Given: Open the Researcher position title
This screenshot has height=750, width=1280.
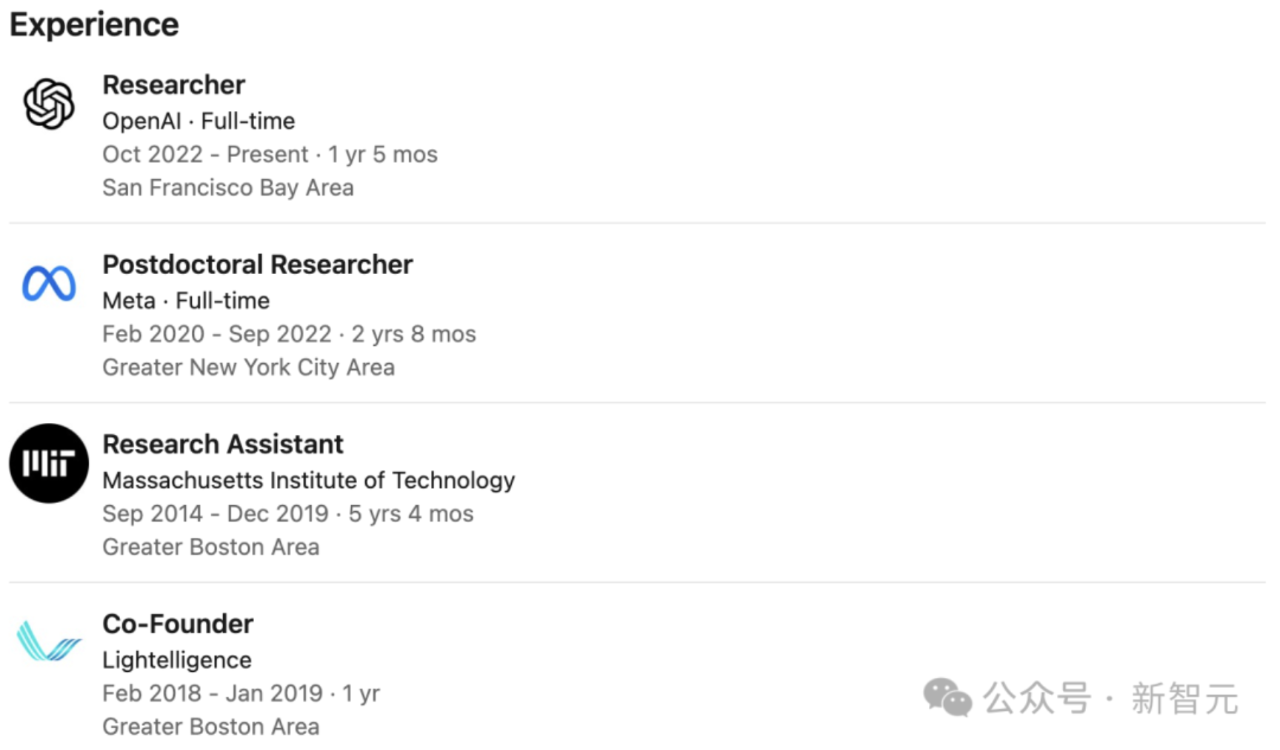Looking at the screenshot, I should click(174, 85).
